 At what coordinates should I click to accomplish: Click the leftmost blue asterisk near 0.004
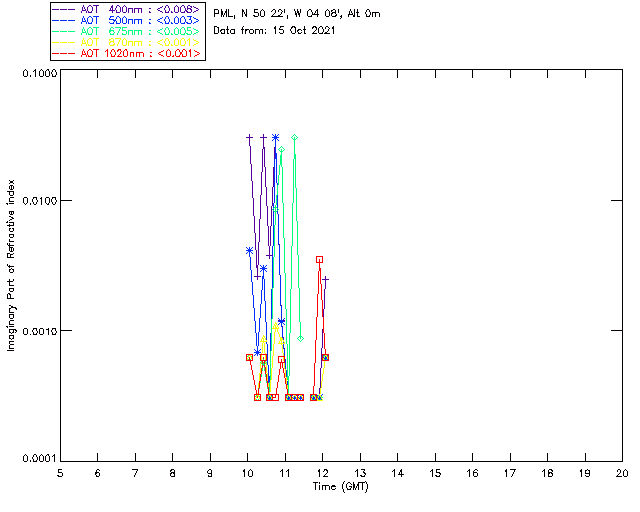[250, 250]
